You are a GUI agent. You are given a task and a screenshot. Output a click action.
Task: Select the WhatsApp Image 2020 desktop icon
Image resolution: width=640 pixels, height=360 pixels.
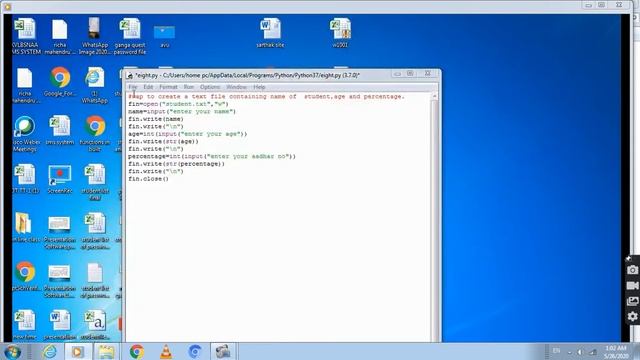95,37
